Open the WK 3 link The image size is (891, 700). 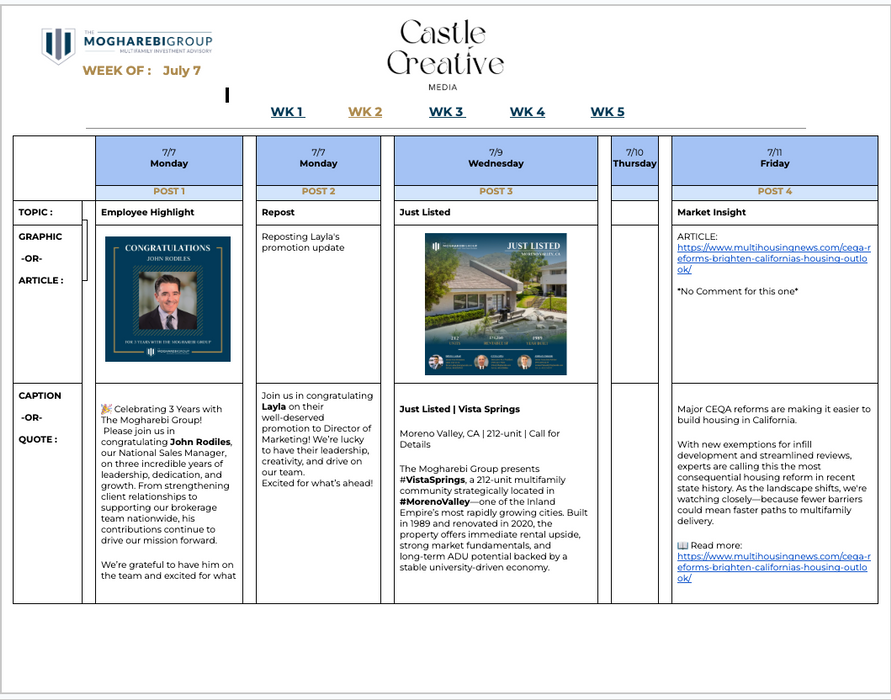pos(447,112)
